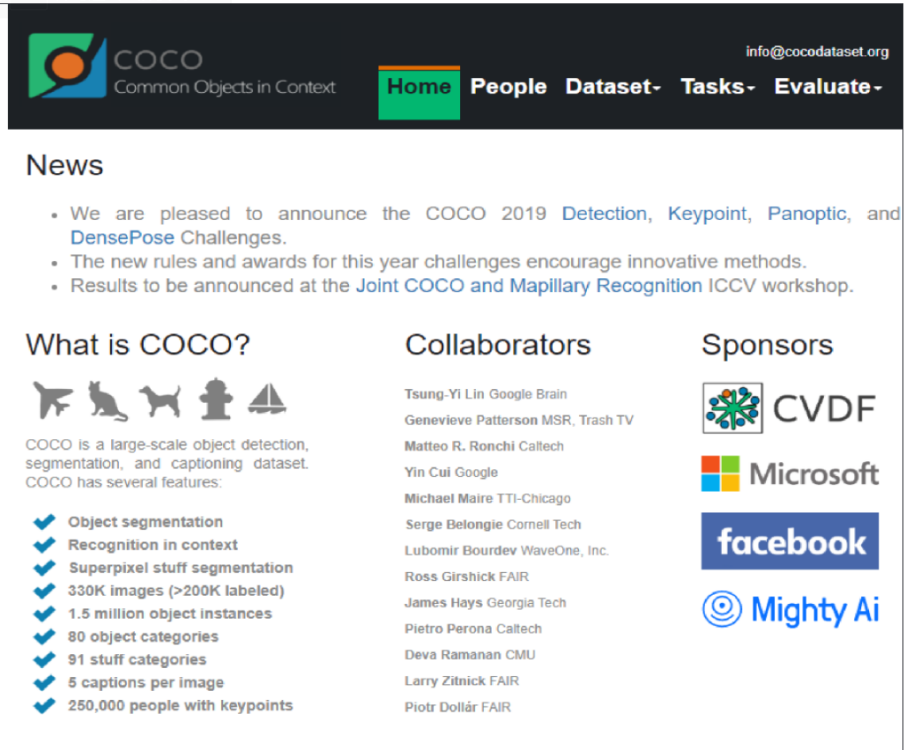Click the checkmark beside 5 captions per image
The width and height of the screenshot is (906, 750).
[x=44, y=683]
